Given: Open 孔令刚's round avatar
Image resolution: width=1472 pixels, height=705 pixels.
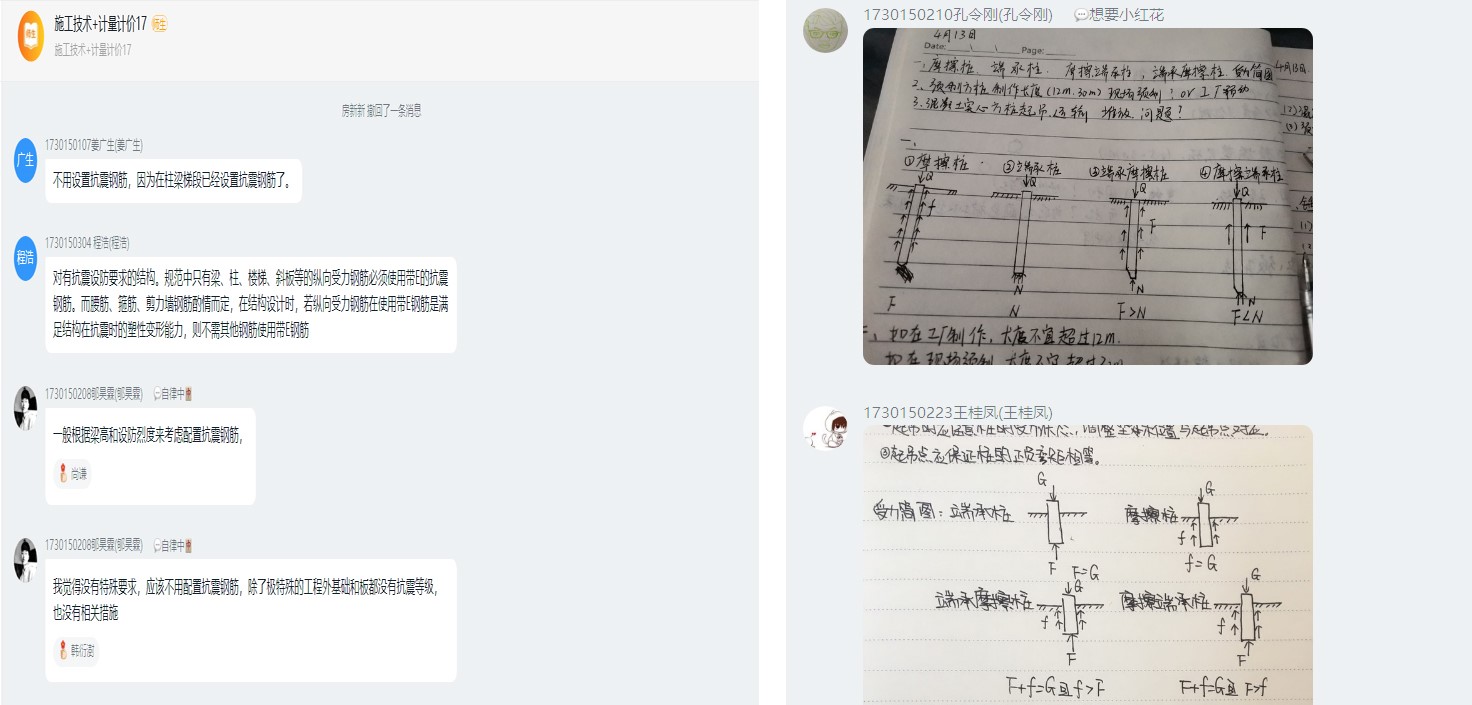Looking at the screenshot, I should coord(826,30).
